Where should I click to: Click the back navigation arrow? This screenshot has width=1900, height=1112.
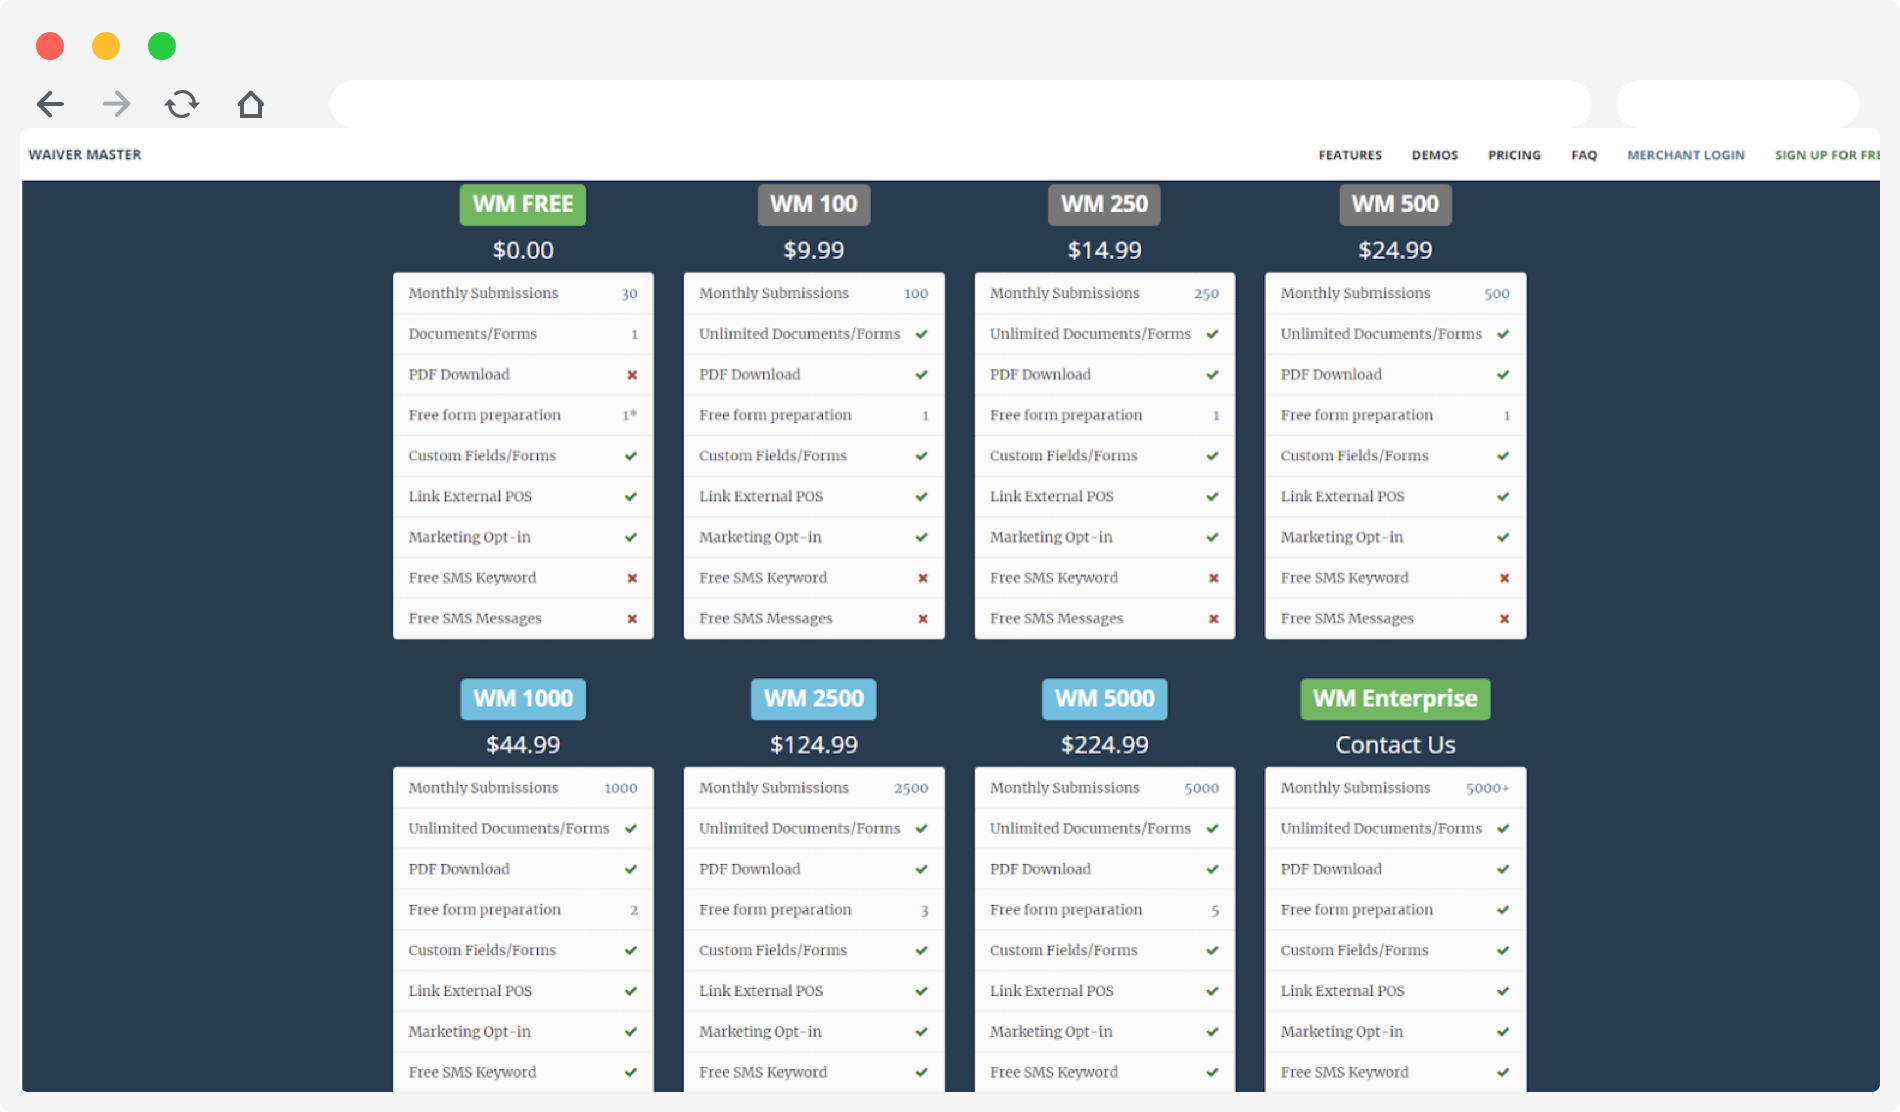[49, 103]
